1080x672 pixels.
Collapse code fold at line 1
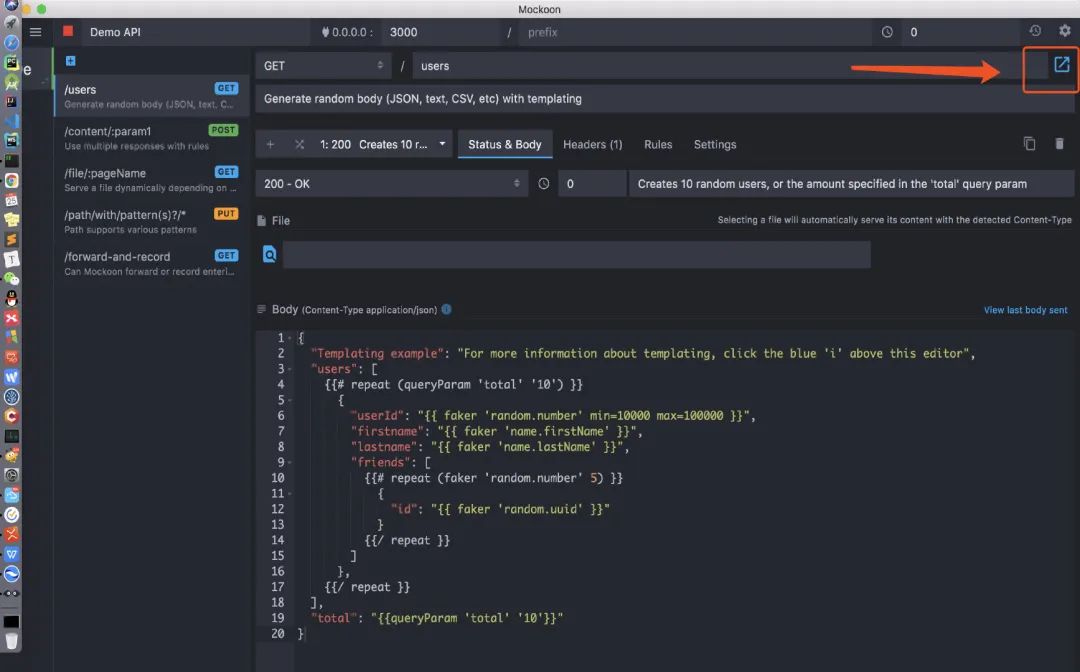click(x=291, y=338)
